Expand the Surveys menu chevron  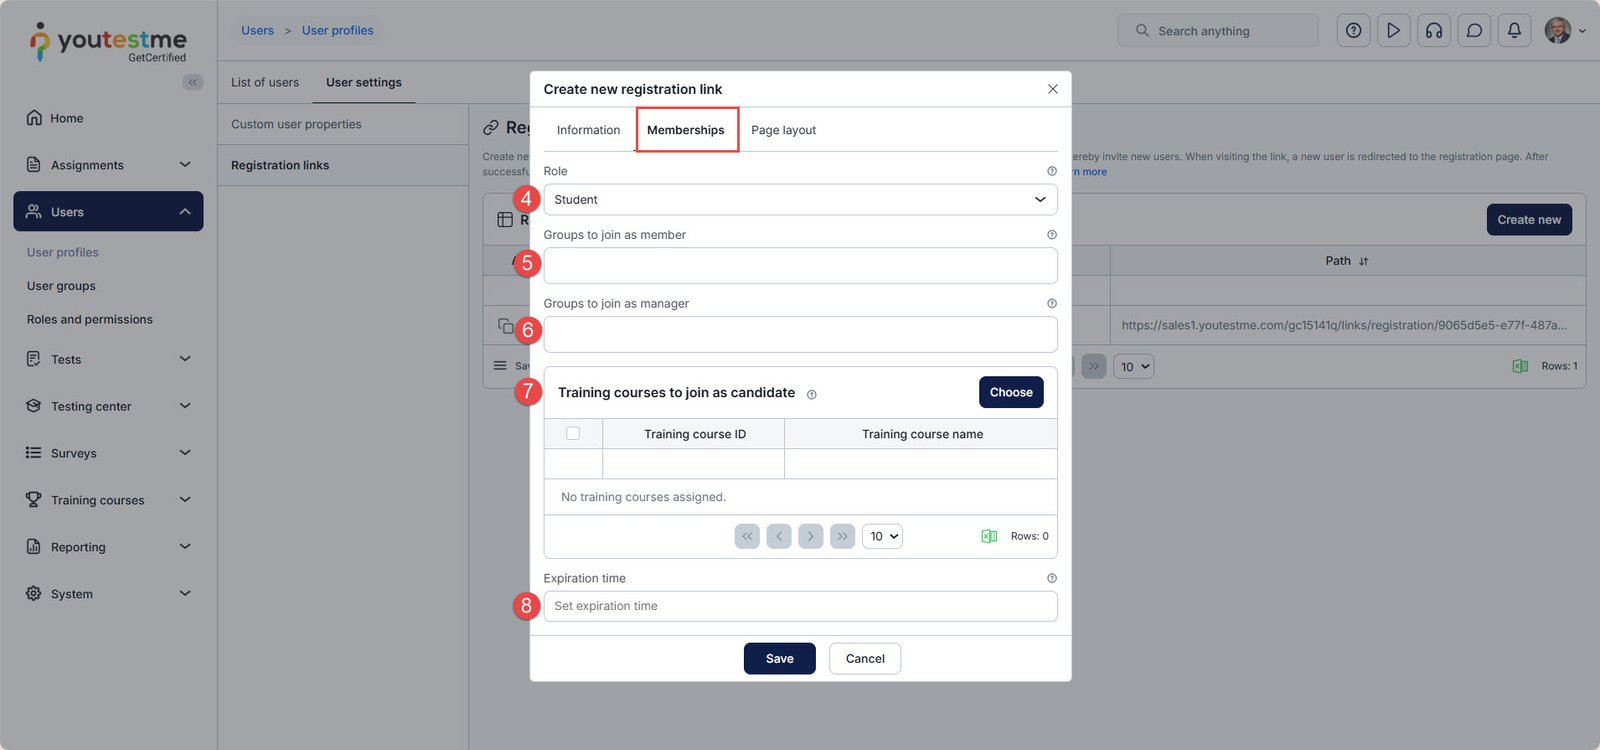(x=185, y=453)
